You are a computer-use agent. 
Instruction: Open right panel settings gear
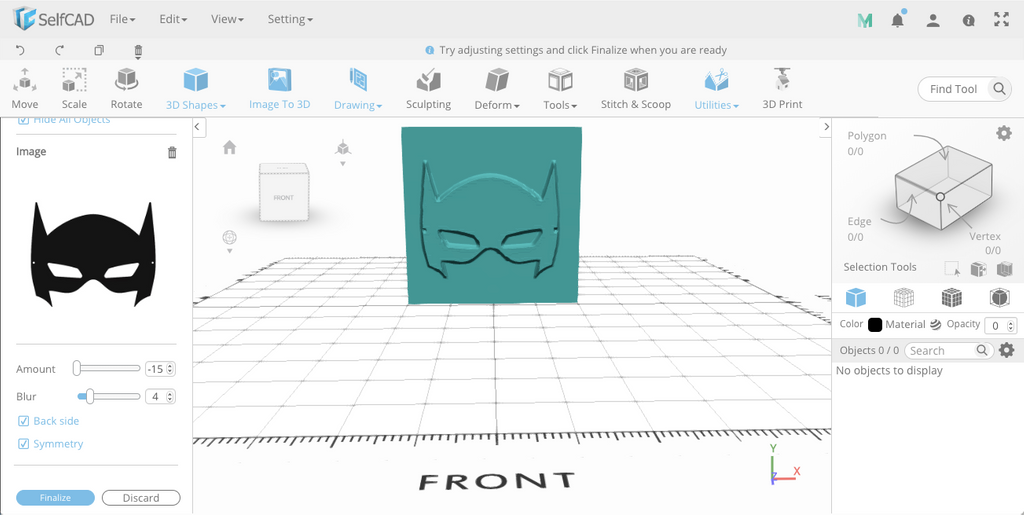[1004, 134]
